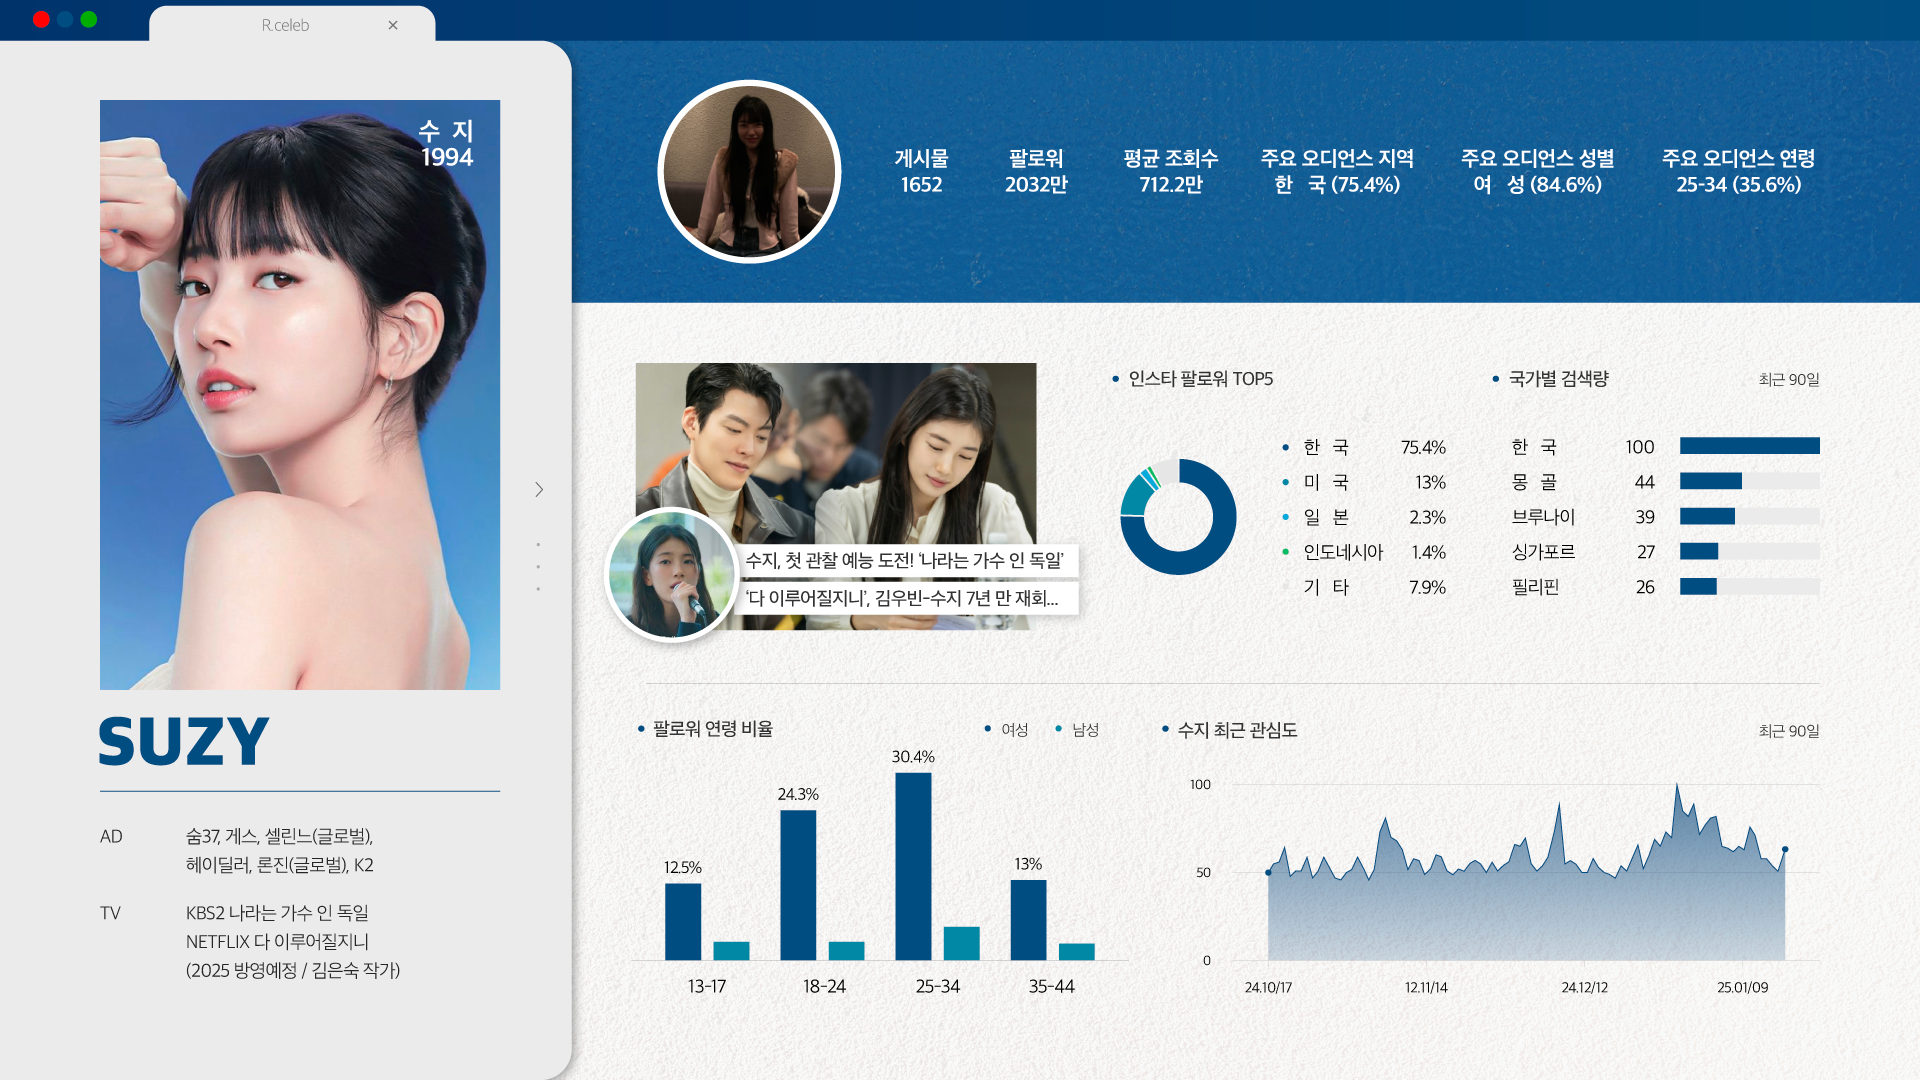
Task: Click the red window close dot
Action: [x=41, y=19]
